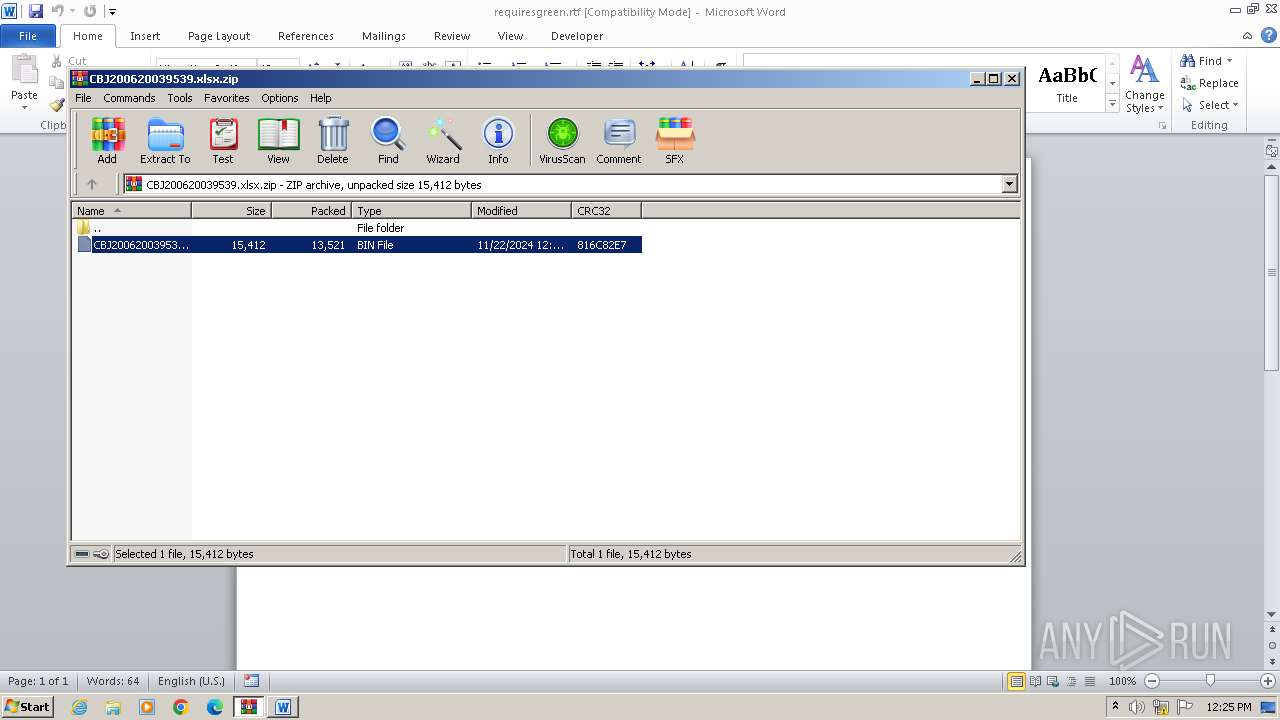Open WinRAR Commands menu
1280x720 pixels.
click(x=129, y=98)
